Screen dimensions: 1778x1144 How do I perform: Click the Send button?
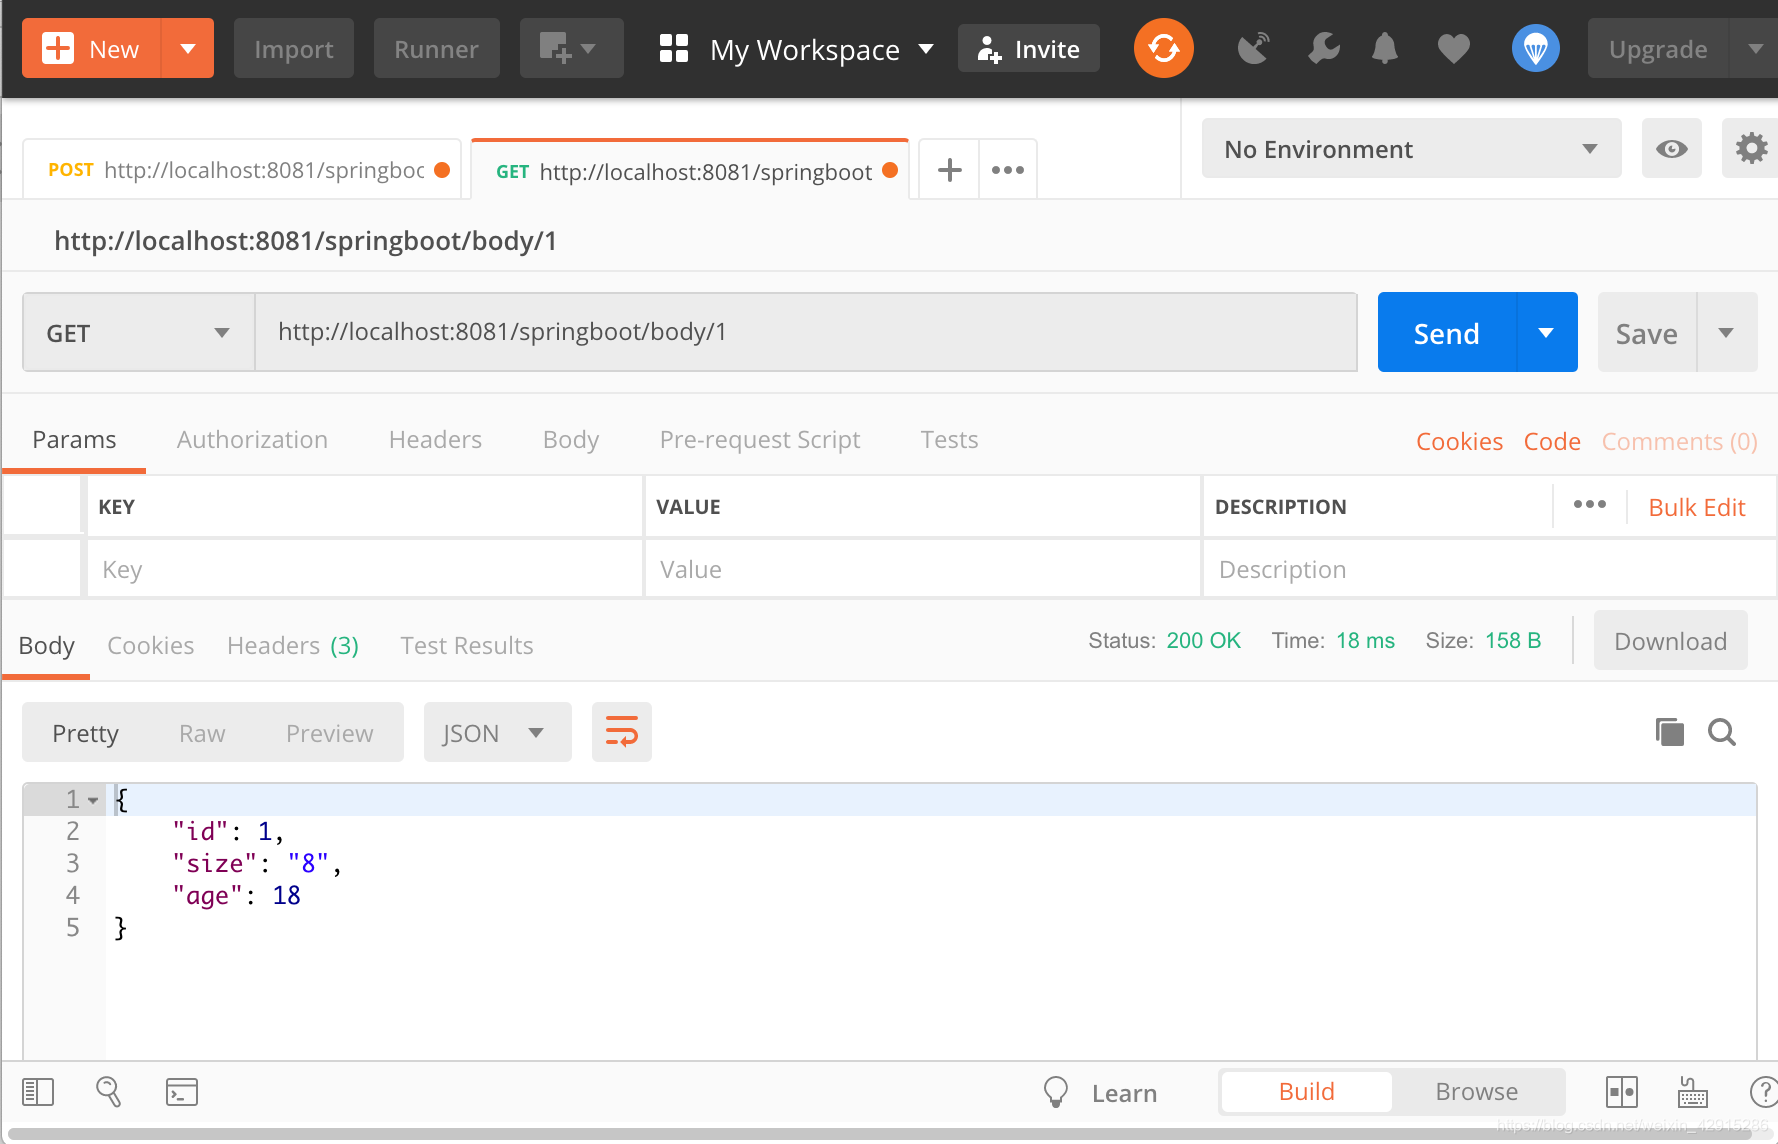tap(1446, 332)
